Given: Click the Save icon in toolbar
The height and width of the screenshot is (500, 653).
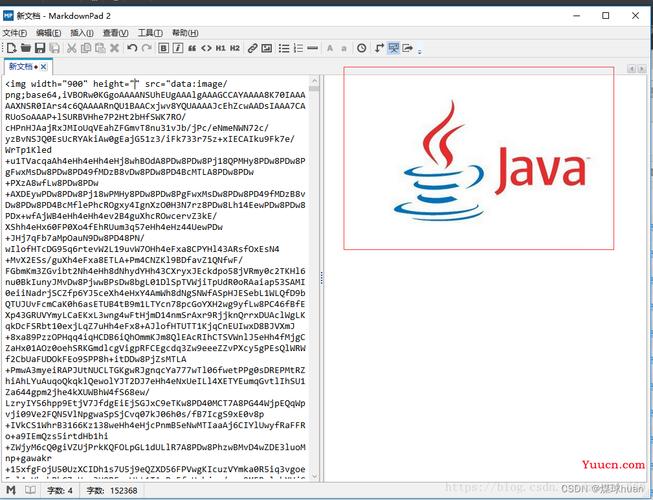Looking at the screenshot, I should 40,48.
